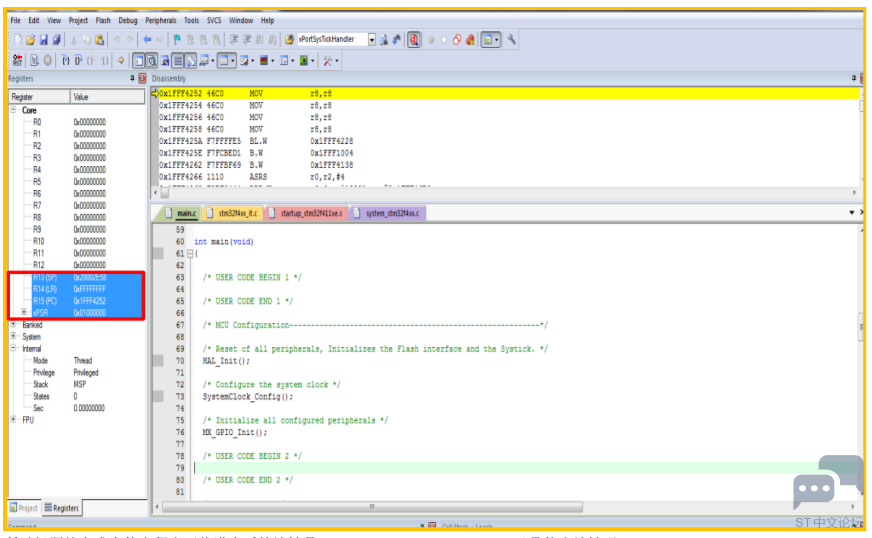Open the startup_stm32f411xe.s file tab
Image resolution: width=872 pixels, height=538 pixels.
point(311,213)
